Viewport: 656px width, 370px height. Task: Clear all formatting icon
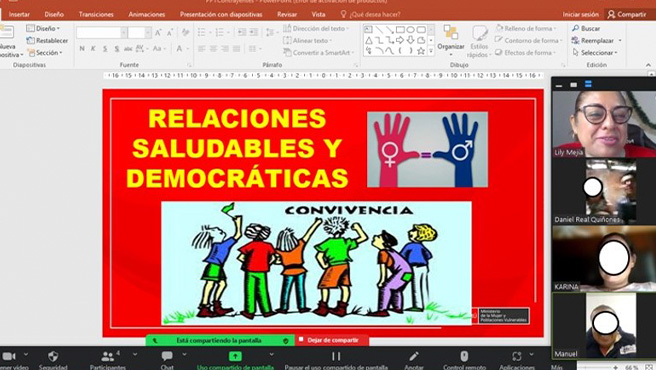pyautogui.click(x=185, y=32)
